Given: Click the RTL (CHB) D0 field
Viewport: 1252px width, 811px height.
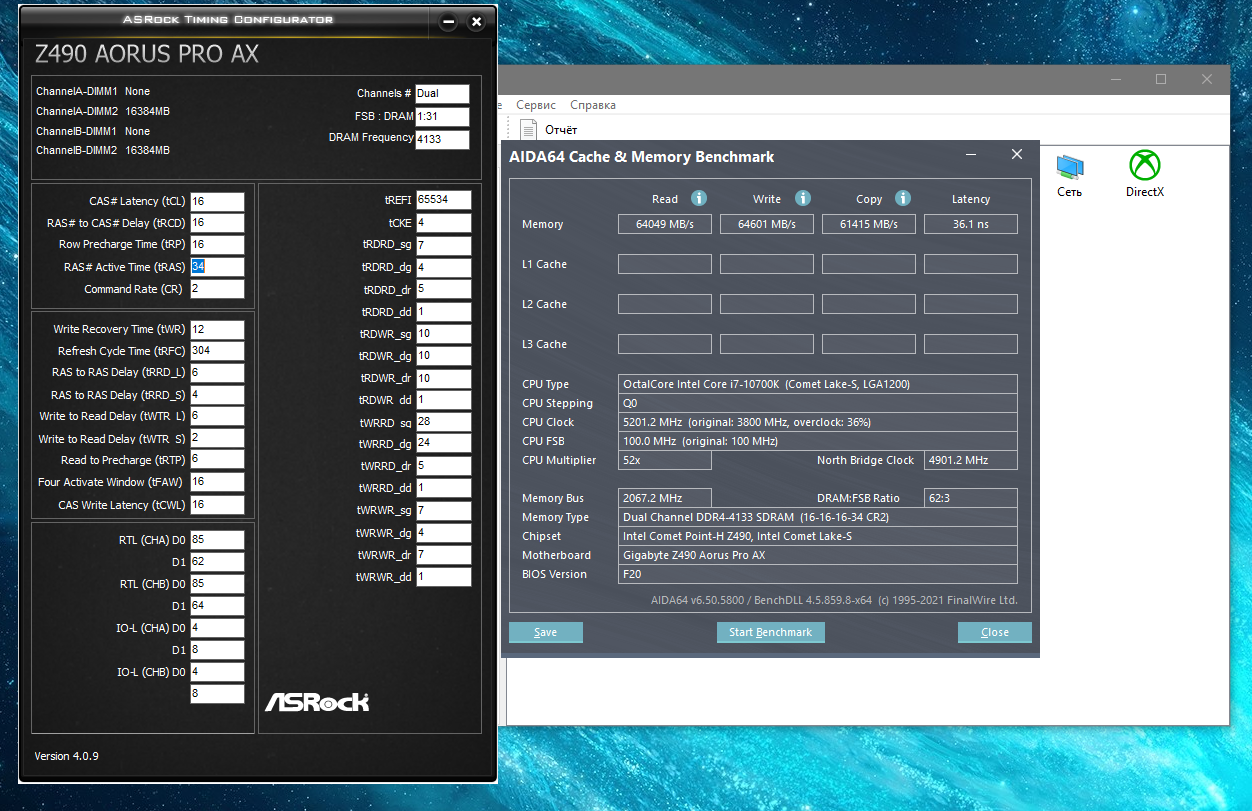Looking at the screenshot, I should [x=217, y=584].
